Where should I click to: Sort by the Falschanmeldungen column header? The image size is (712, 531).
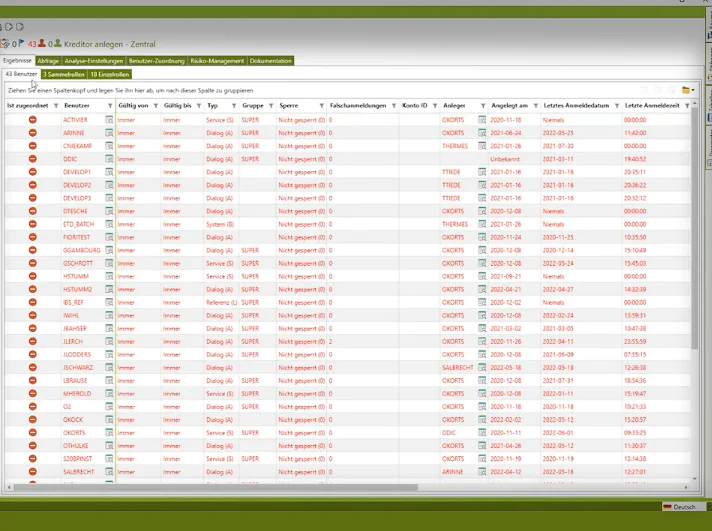click(358, 105)
